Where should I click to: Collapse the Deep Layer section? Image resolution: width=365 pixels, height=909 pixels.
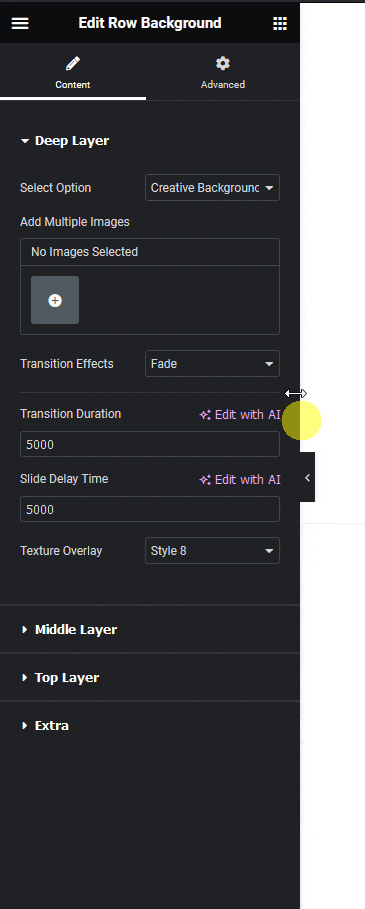pos(64,141)
